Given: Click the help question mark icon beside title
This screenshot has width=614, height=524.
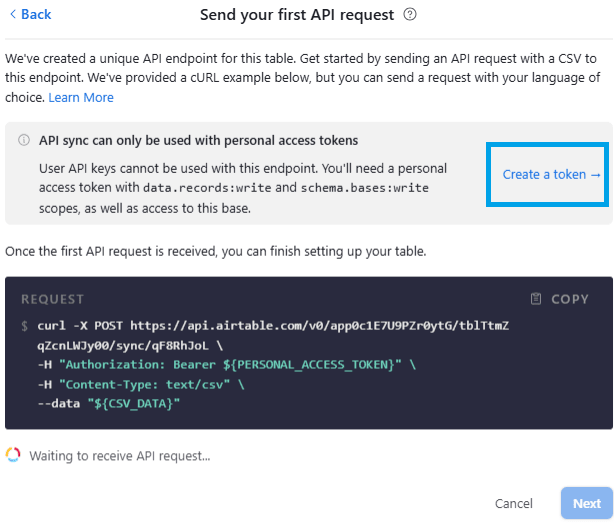Looking at the screenshot, I should [410, 15].
